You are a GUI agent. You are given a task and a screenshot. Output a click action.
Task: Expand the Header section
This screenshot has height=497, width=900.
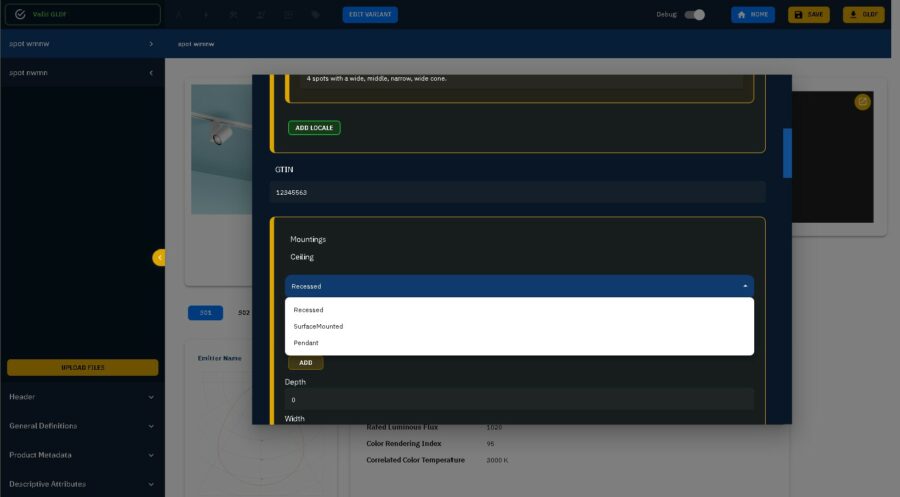point(82,397)
